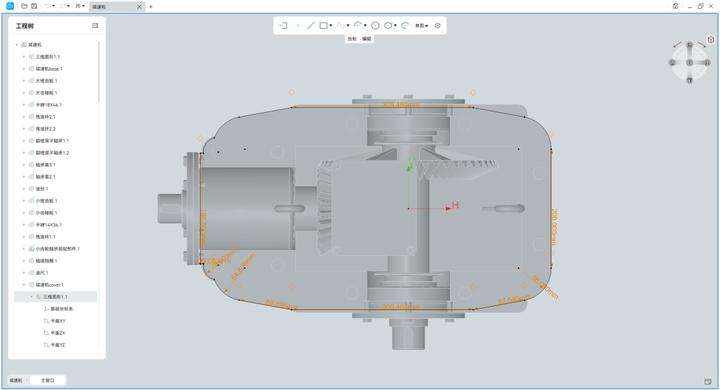This screenshot has height=390, width=720.
Task: Open the Rectangle tool dropdown arrow
Action: 331,26
